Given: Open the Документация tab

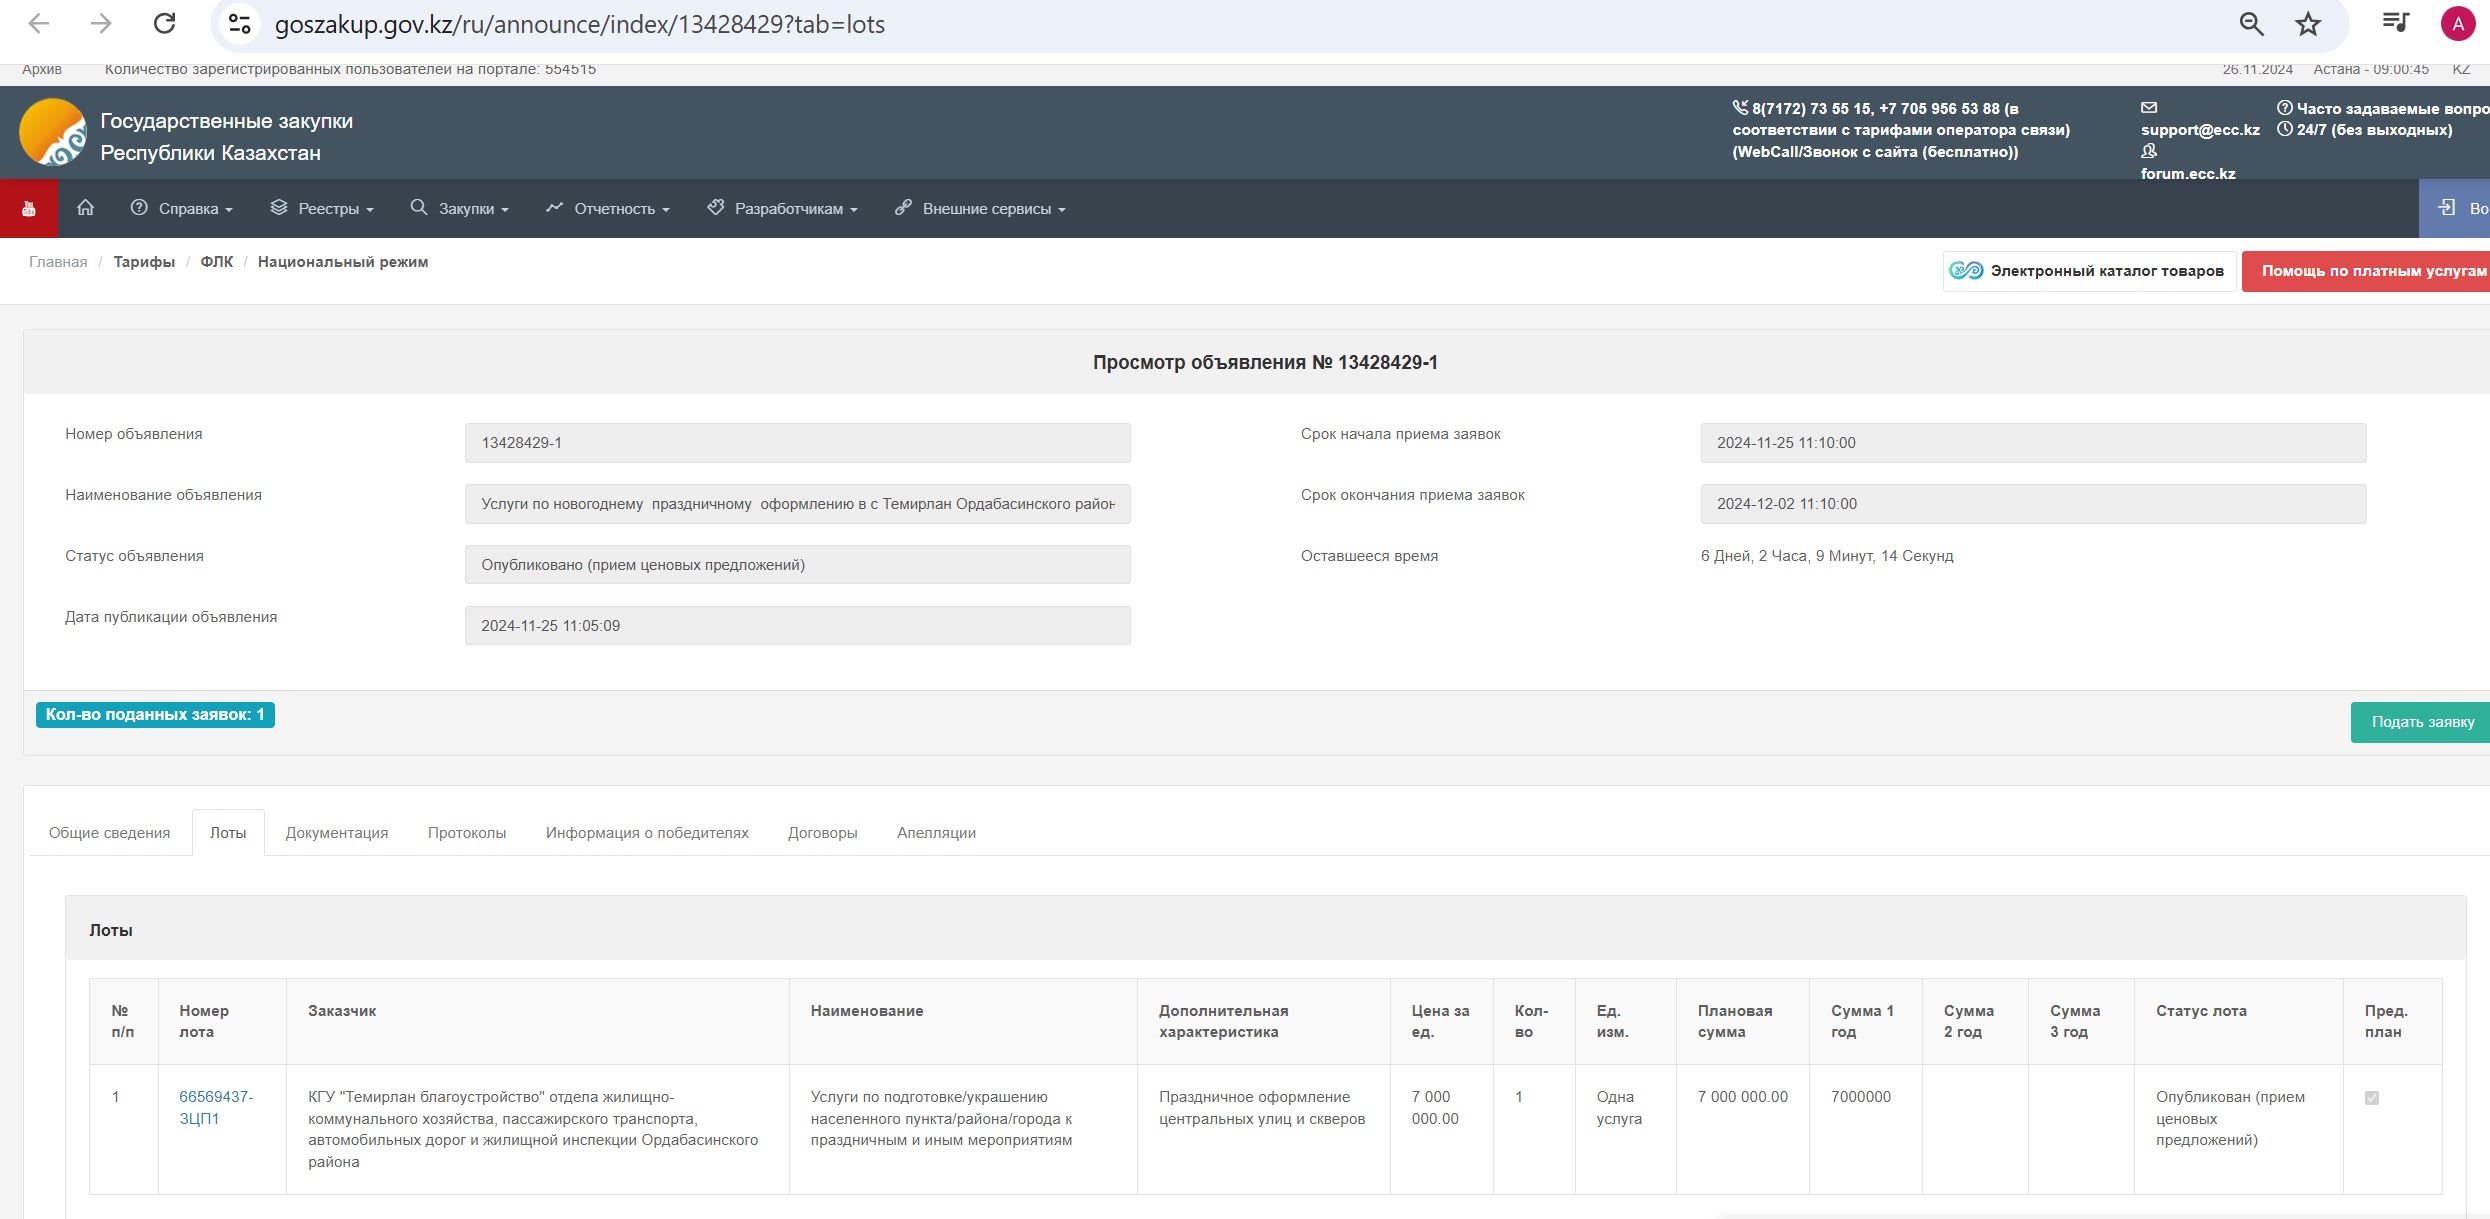Looking at the screenshot, I should [x=337, y=832].
